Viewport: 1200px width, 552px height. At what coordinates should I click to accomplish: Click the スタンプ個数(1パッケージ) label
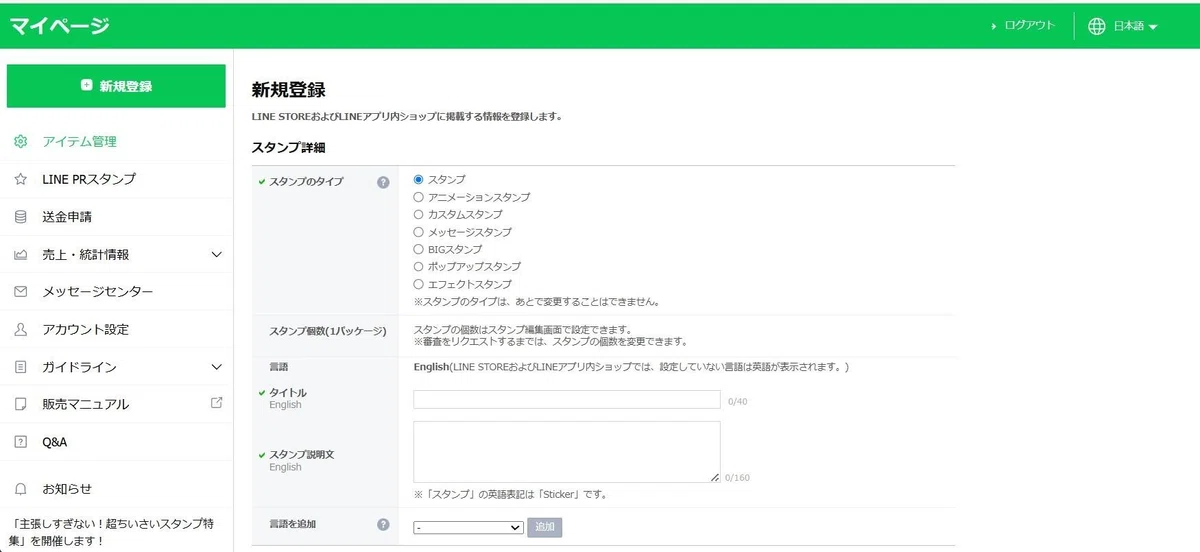click(328, 331)
